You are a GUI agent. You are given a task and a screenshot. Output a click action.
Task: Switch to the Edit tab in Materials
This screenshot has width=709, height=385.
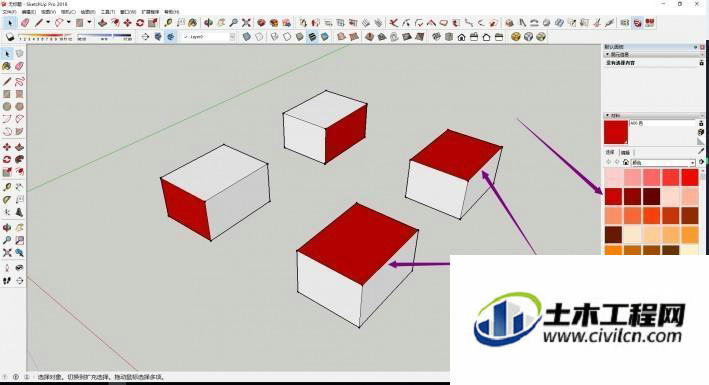click(x=626, y=152)
